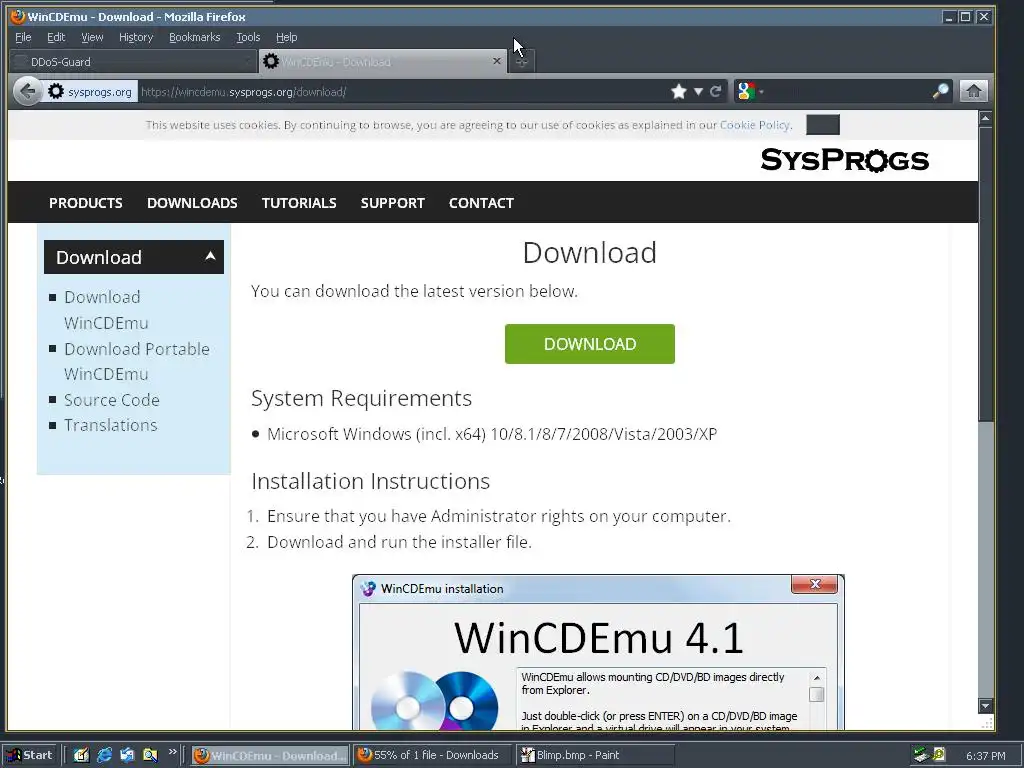
Task: Maximize the Firefox window
Action: pos(966,17)
